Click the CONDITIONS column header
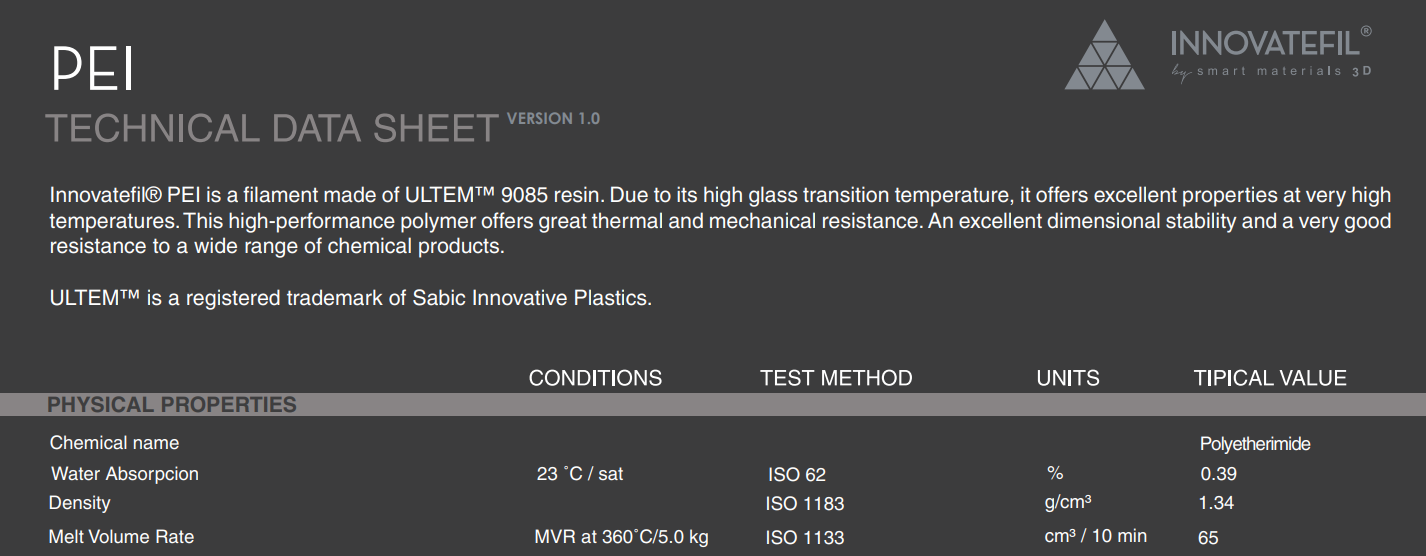This screenshot has width=1426, height=556. tap(595, 378)
